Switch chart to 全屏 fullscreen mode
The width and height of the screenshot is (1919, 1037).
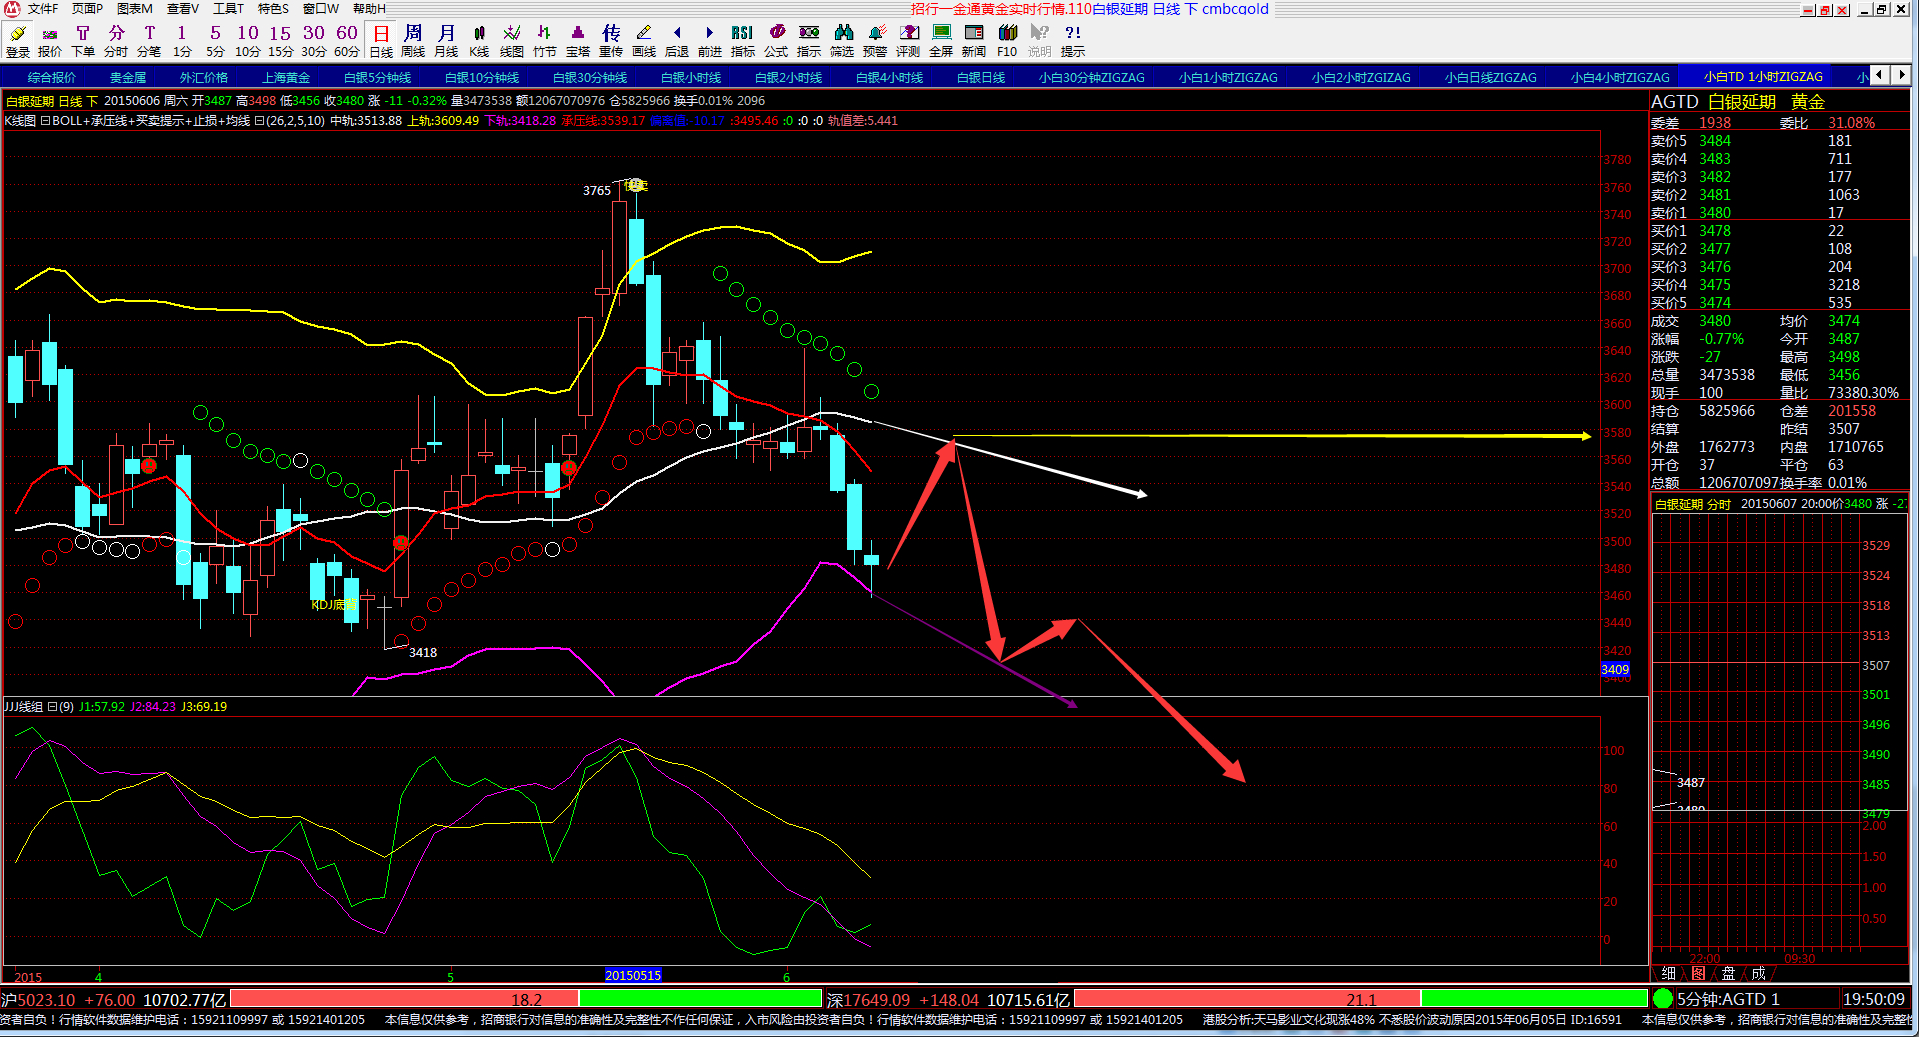pyautogui.click(x=941, y=41)
